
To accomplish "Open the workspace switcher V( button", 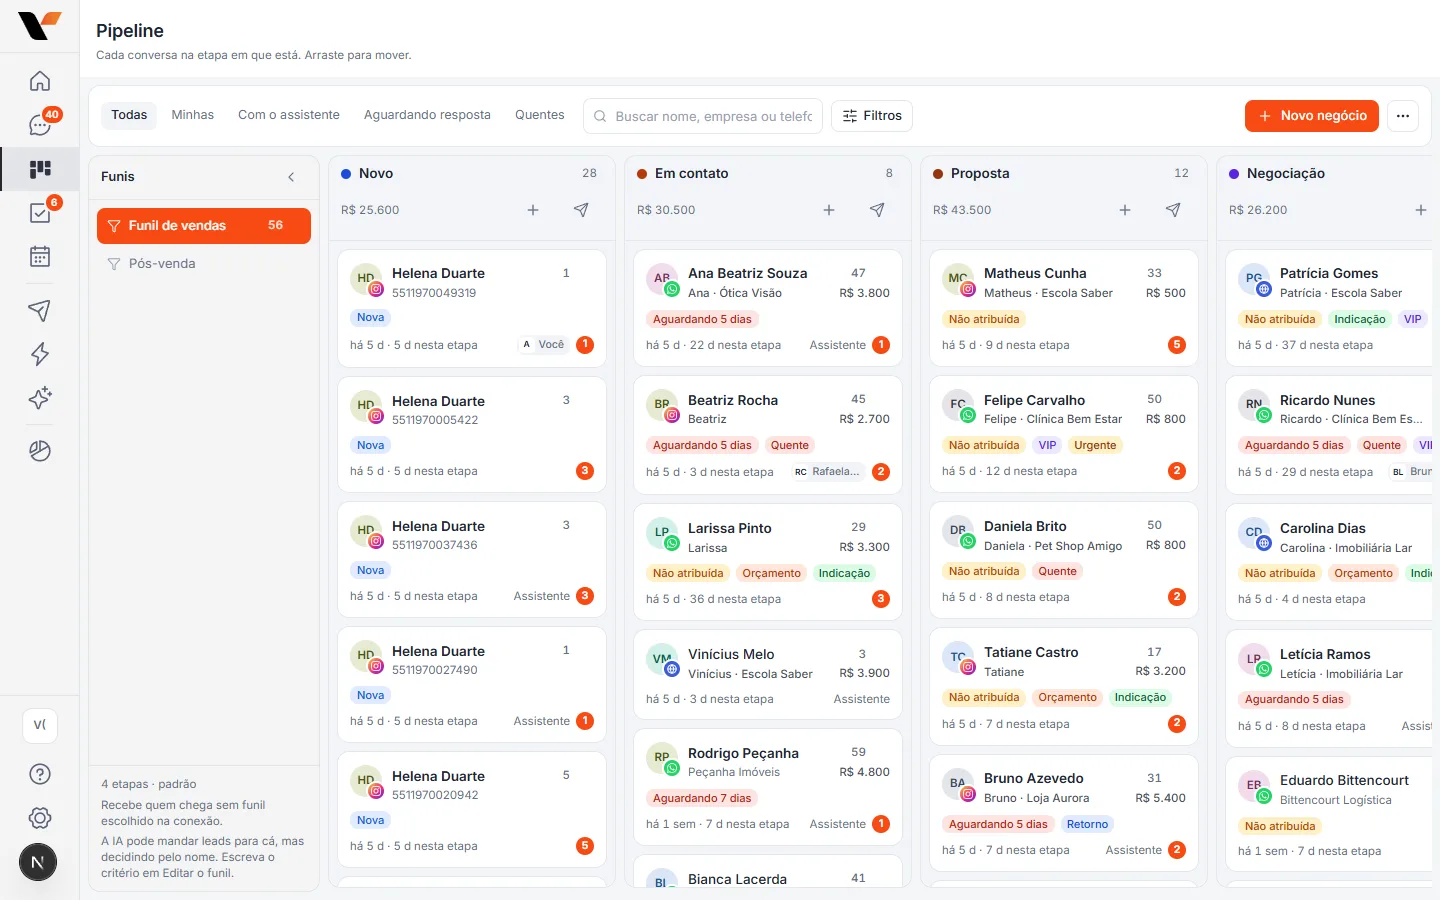I will (x=40, y=725).
